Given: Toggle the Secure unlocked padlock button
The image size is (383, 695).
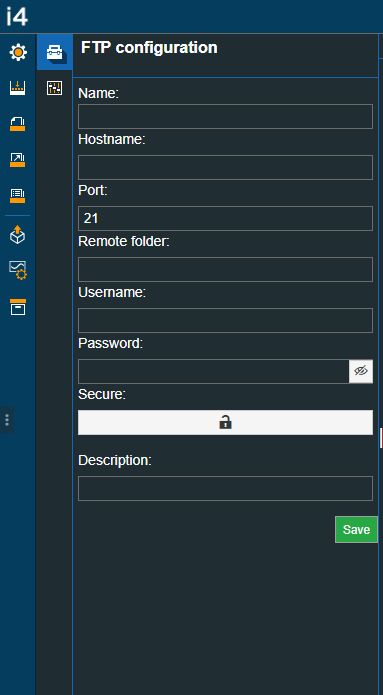Looking at the screenshot, I should (225, 422).
